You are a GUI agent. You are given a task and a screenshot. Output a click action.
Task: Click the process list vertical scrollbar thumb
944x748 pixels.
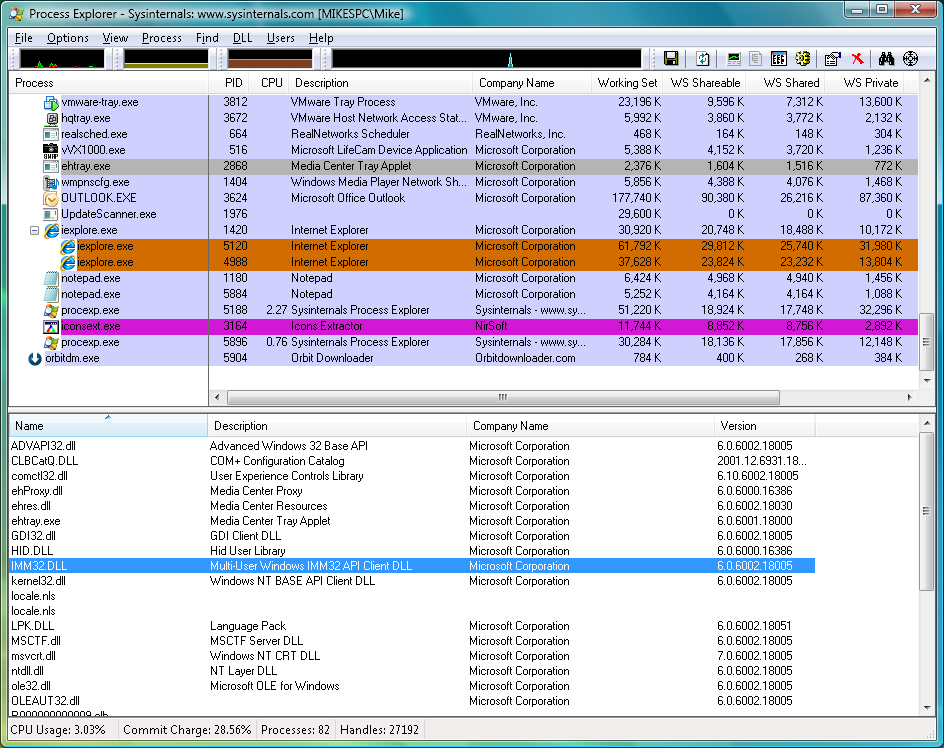pyautogui.click(x=927, y=342)
